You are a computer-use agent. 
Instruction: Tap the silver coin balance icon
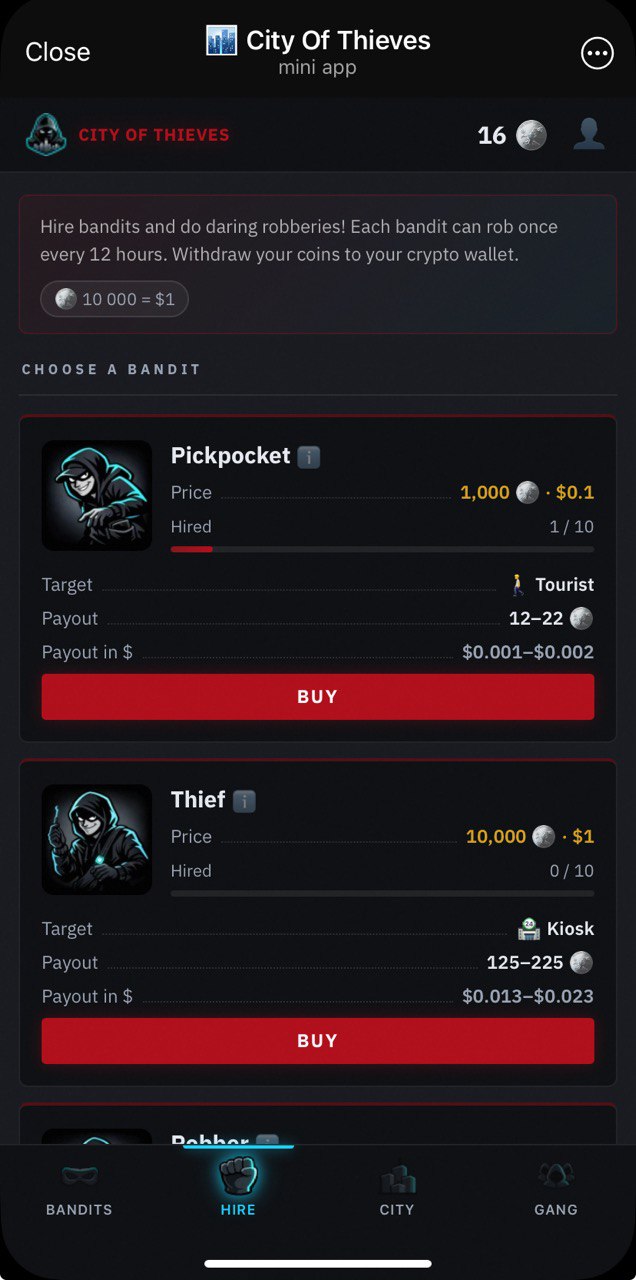coord(531,135)
